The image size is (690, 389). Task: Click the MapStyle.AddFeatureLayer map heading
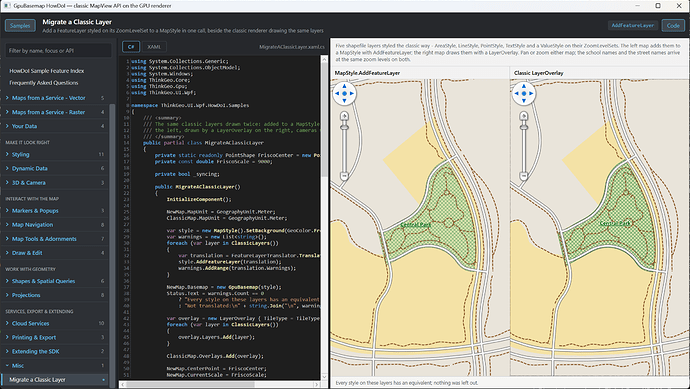point(367,73)
